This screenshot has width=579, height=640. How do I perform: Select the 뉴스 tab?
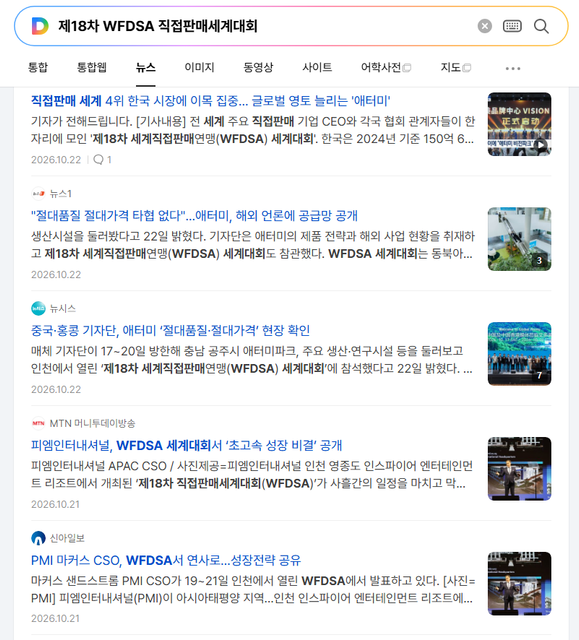point(146,67)
